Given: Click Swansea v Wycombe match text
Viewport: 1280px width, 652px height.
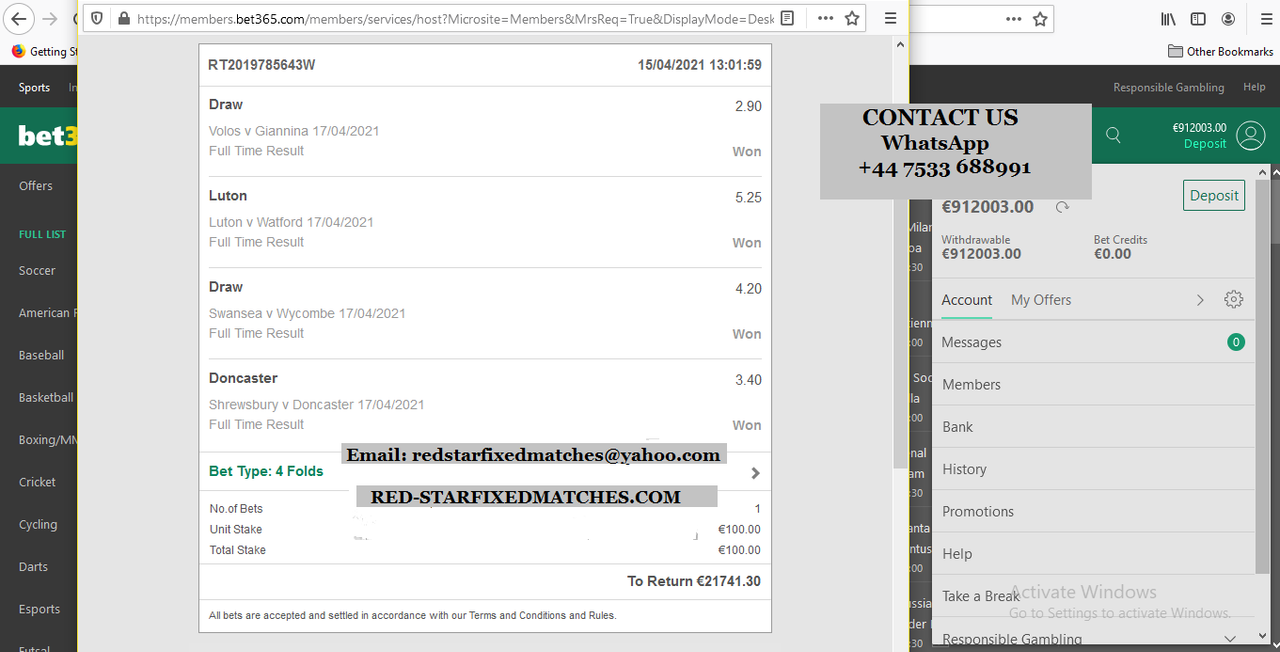Looking at the screenshot, I should click(x=307, y=313).
